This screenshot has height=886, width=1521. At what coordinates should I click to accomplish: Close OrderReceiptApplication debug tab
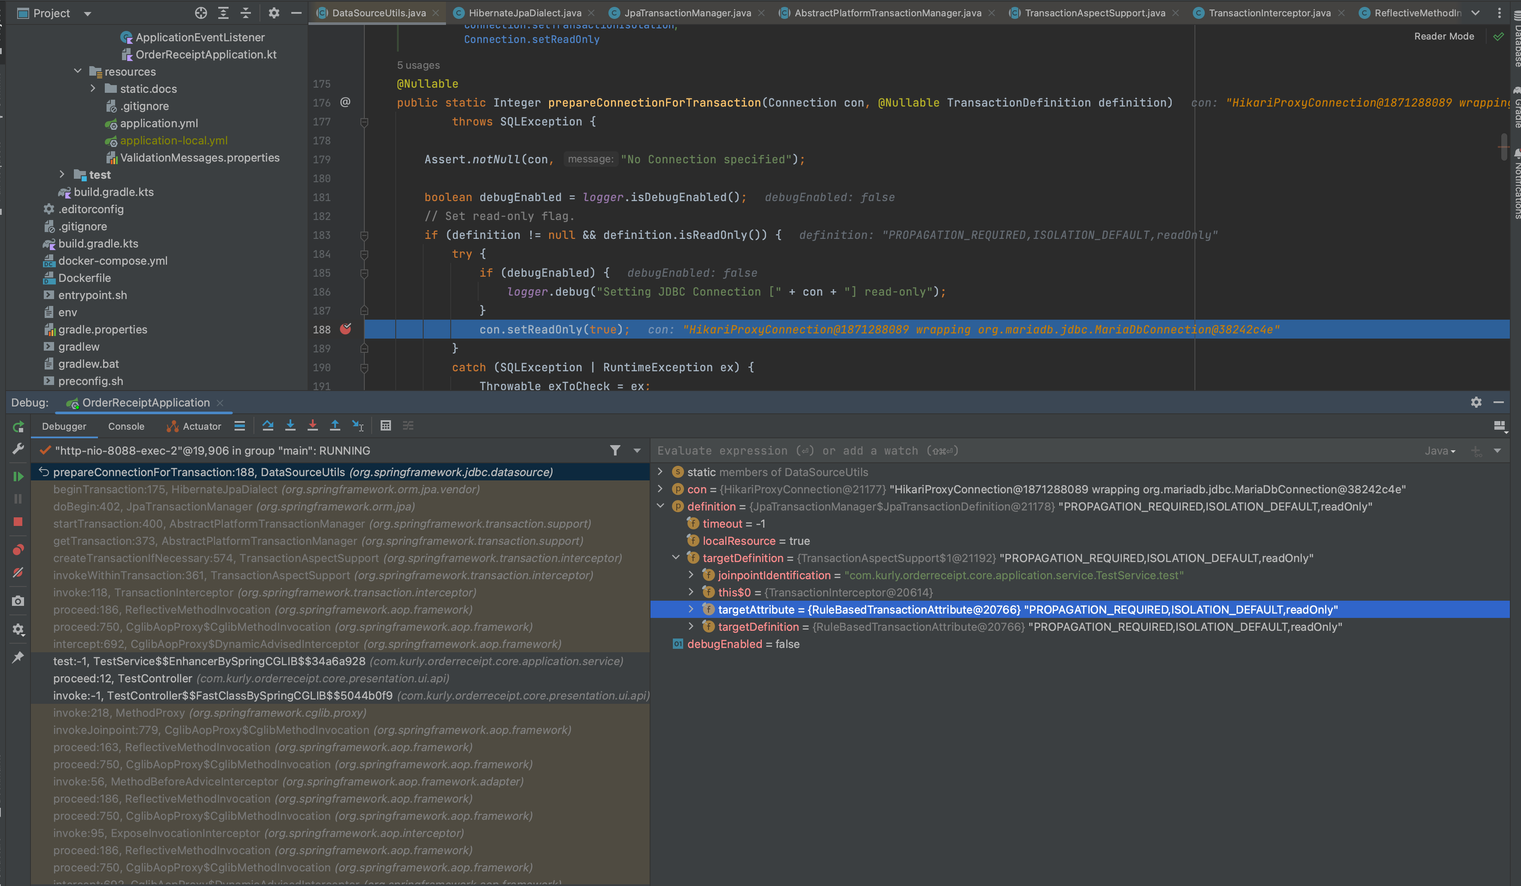(x=220, y=403)
